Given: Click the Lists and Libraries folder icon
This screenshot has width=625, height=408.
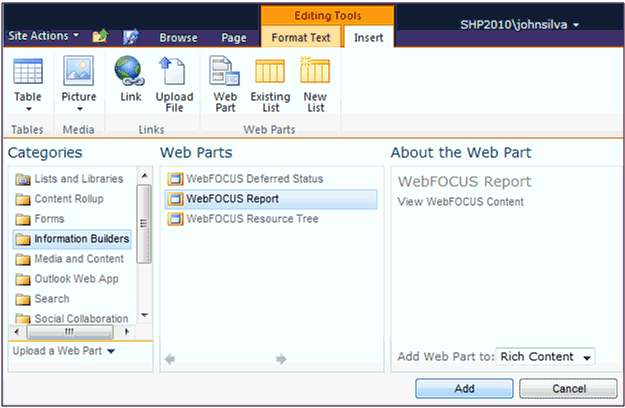Looking at the screenshot, I should (23, 179).
